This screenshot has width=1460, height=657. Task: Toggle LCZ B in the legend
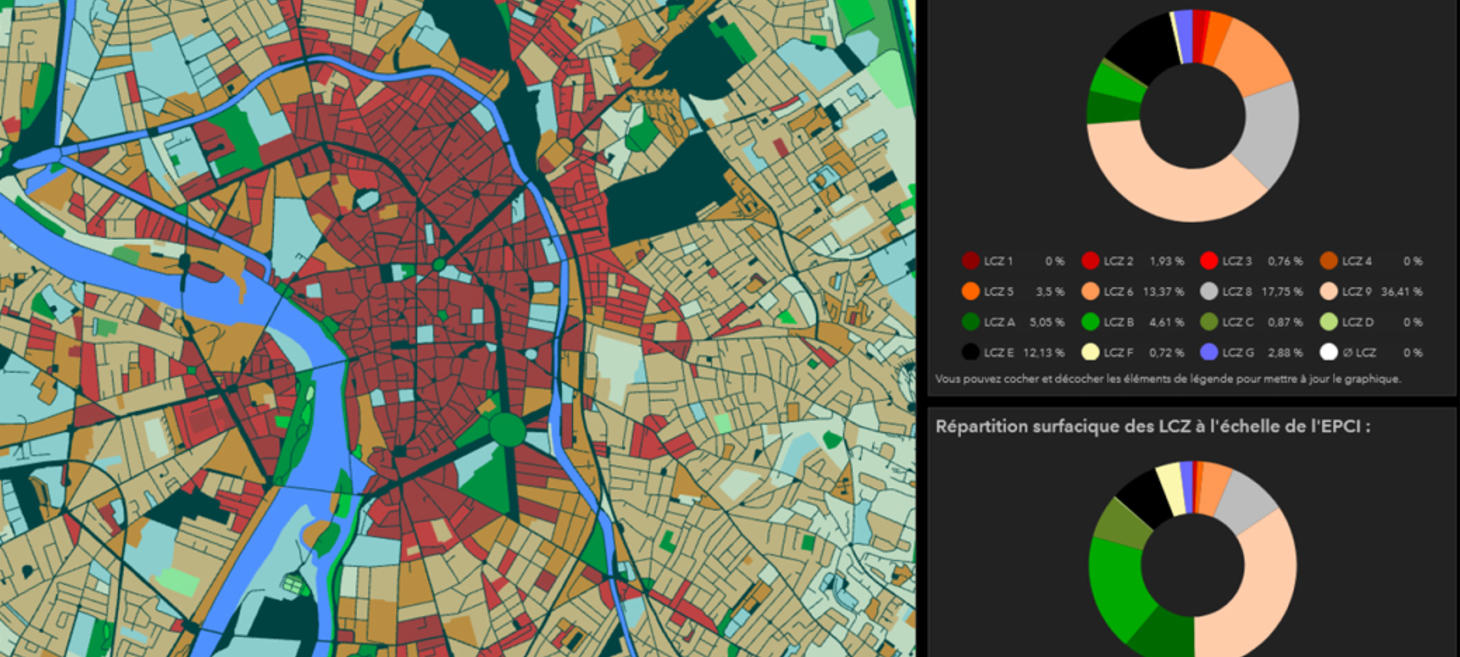pos(1090,322)
